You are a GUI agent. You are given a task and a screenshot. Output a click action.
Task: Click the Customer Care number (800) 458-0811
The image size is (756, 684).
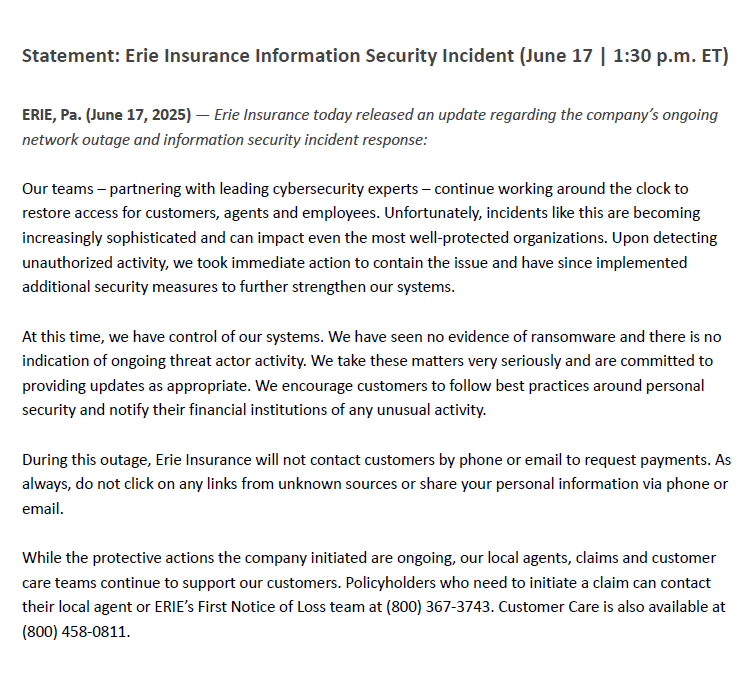76,631
